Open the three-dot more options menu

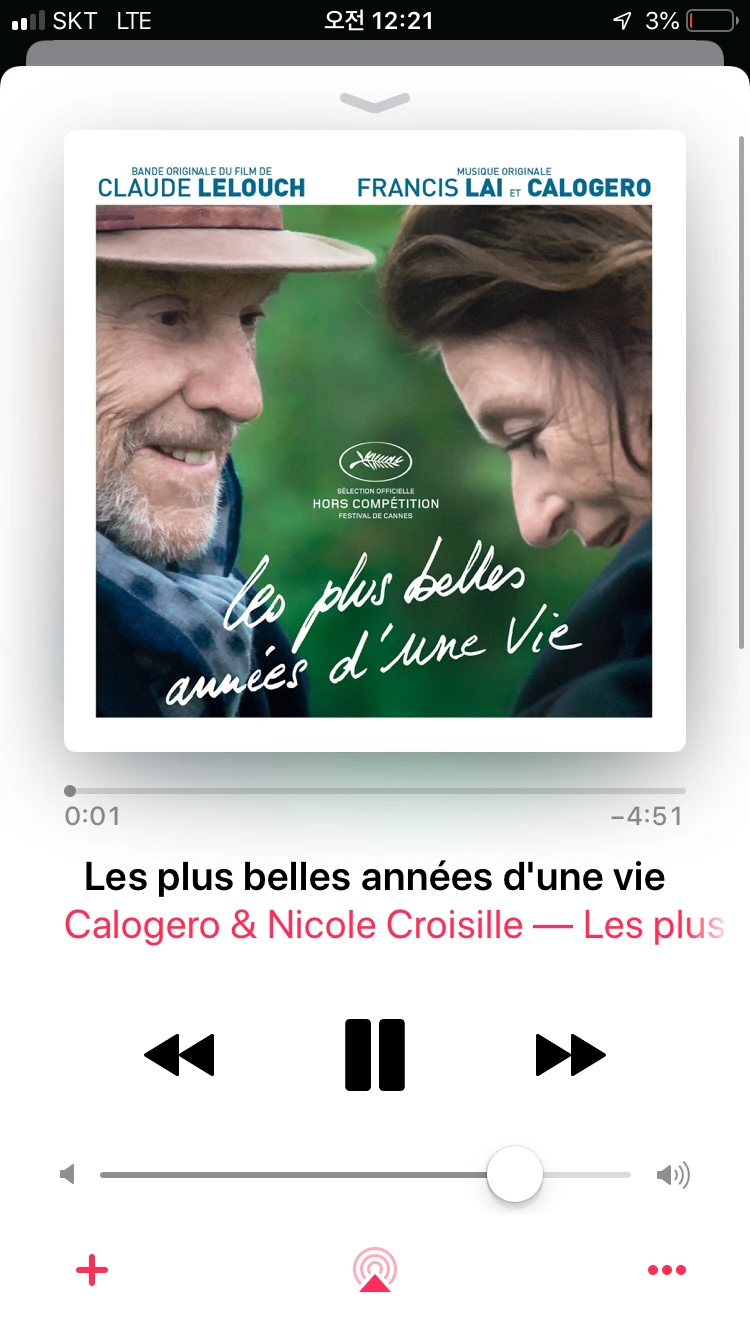(667, 1271)
